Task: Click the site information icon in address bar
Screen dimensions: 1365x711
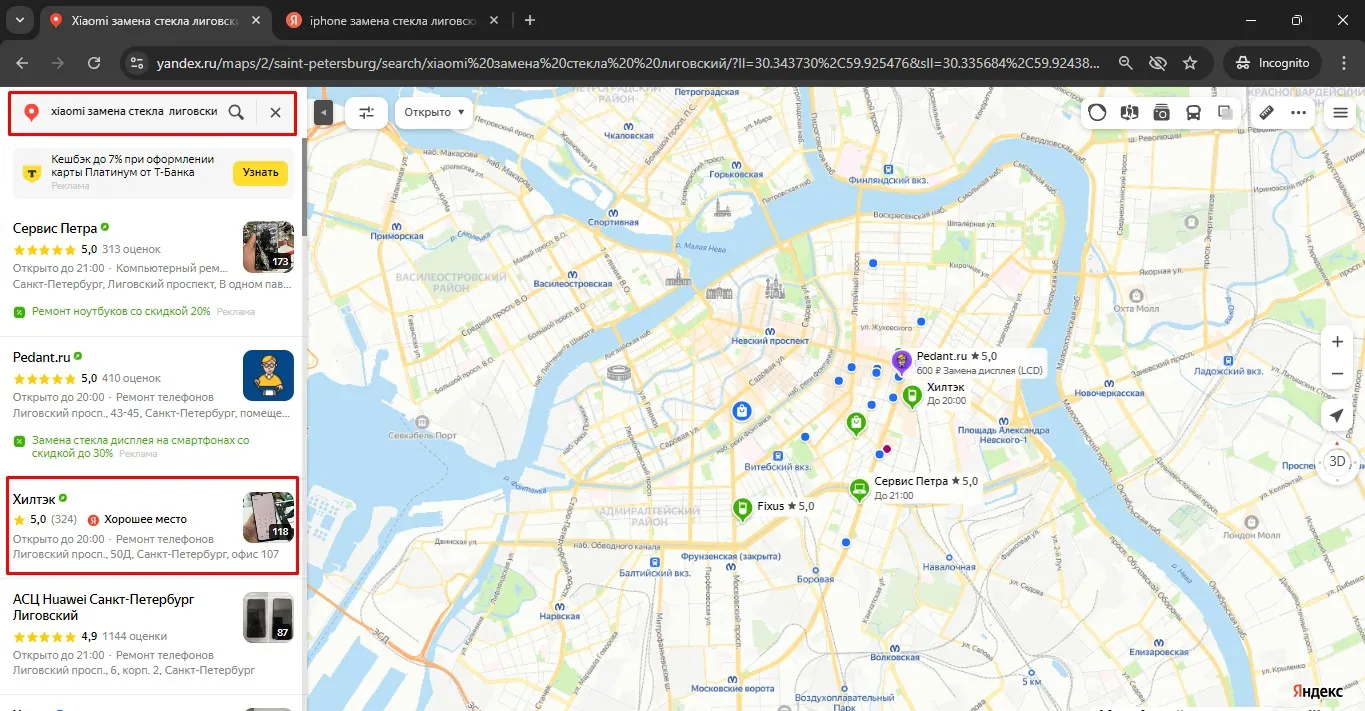Action: [x=138, y=62]
